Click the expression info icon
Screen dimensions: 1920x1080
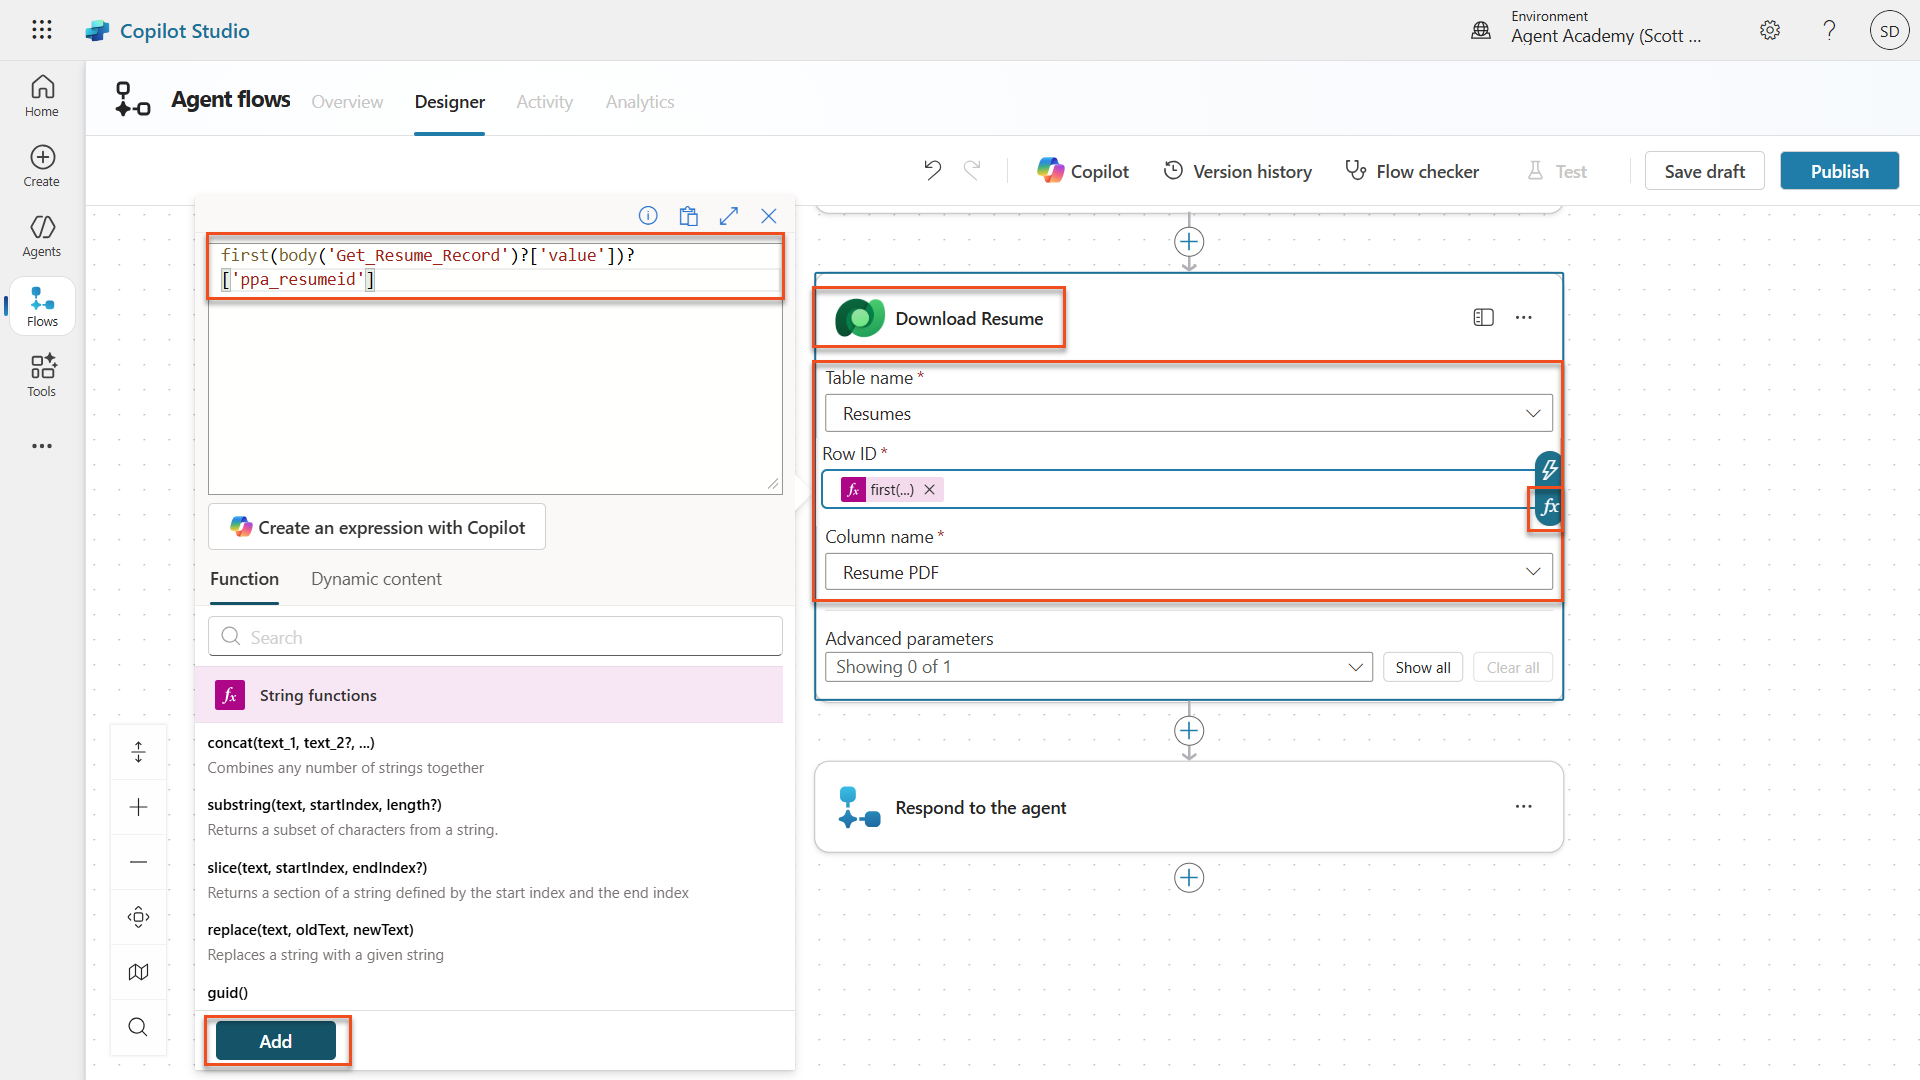pyautogui.click(x=648, y=216)
